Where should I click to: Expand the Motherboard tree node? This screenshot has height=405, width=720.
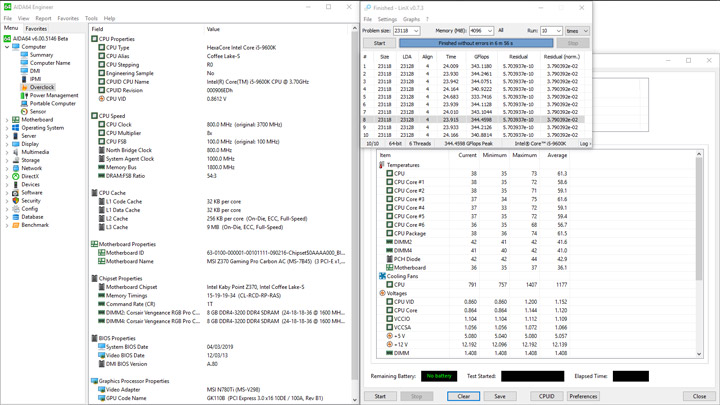pyautogui.click(x=7, y=120)
